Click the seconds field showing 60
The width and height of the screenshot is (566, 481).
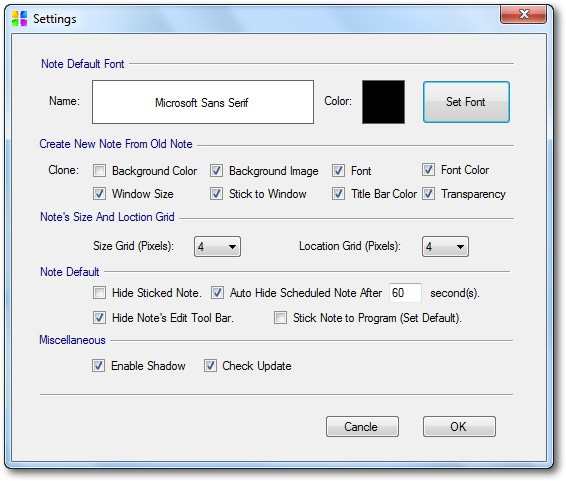(405, 293)
